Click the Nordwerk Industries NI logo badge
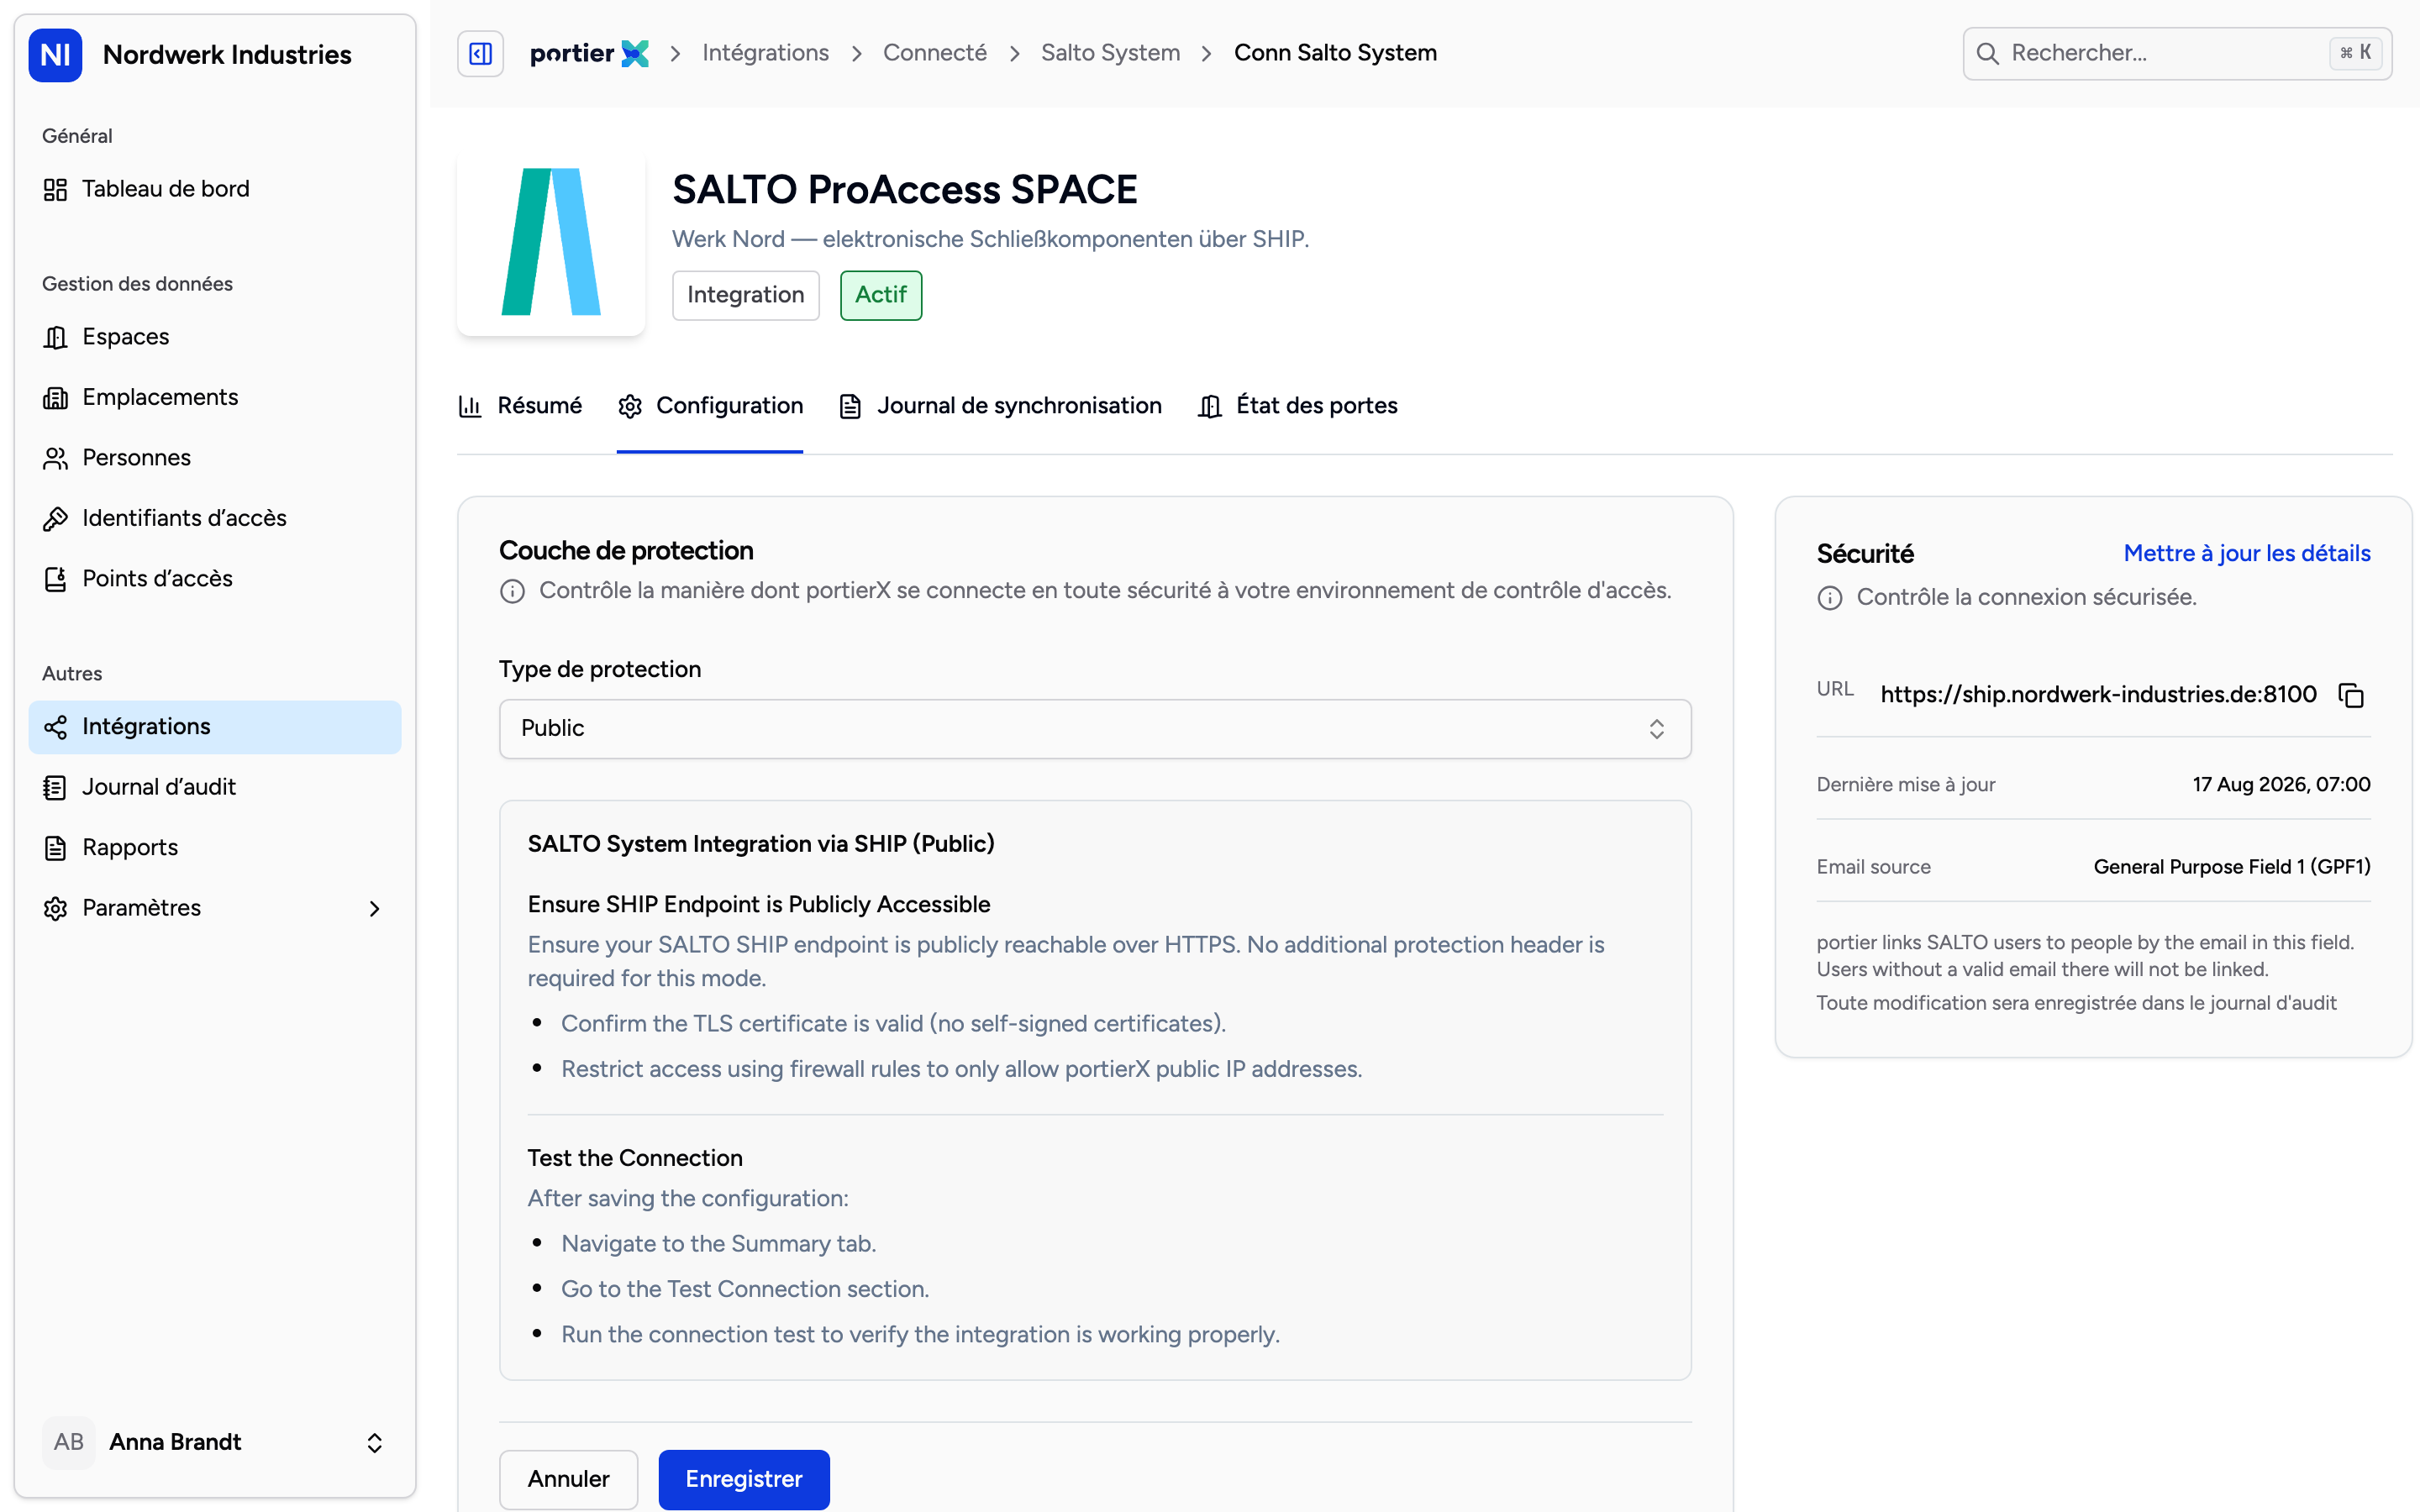Viewport: 2420px width, 1512px height. point(55,54)
